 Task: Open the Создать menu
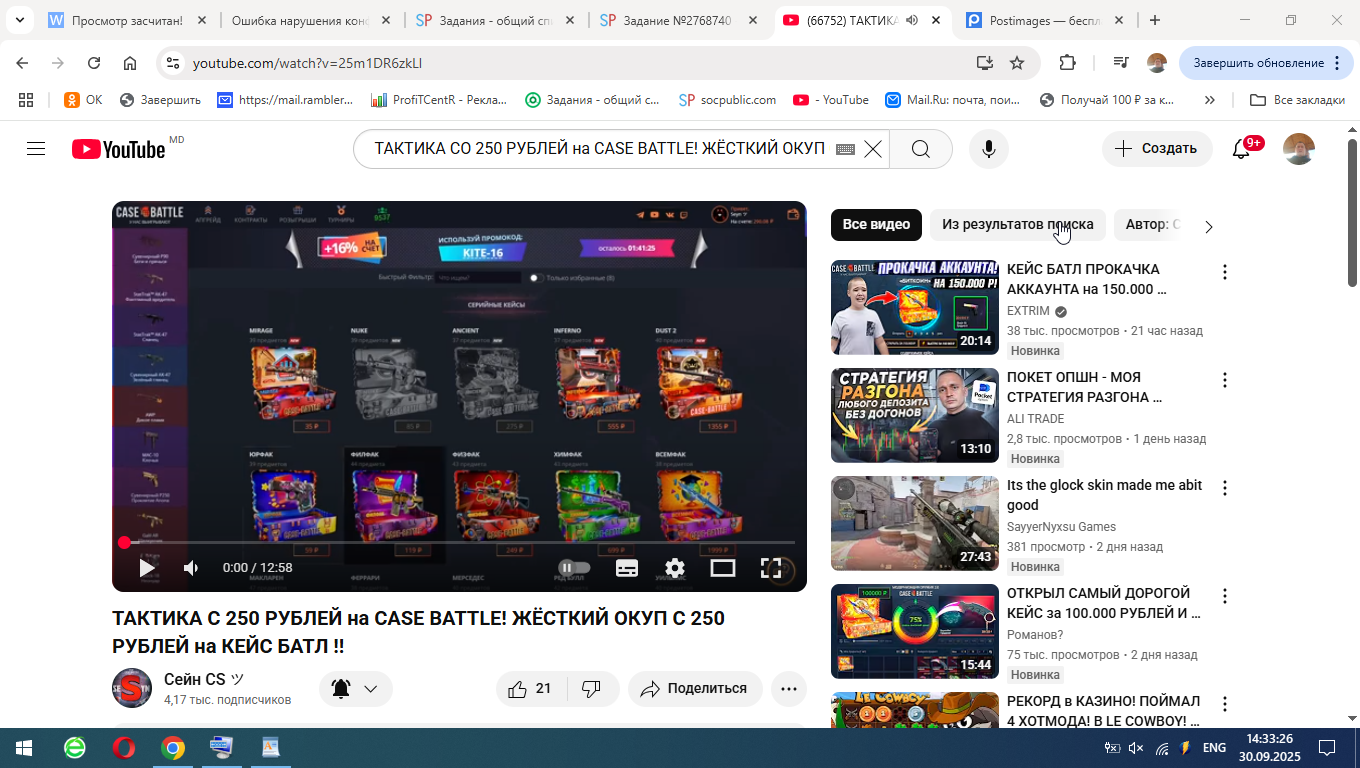coord(1157,149)
